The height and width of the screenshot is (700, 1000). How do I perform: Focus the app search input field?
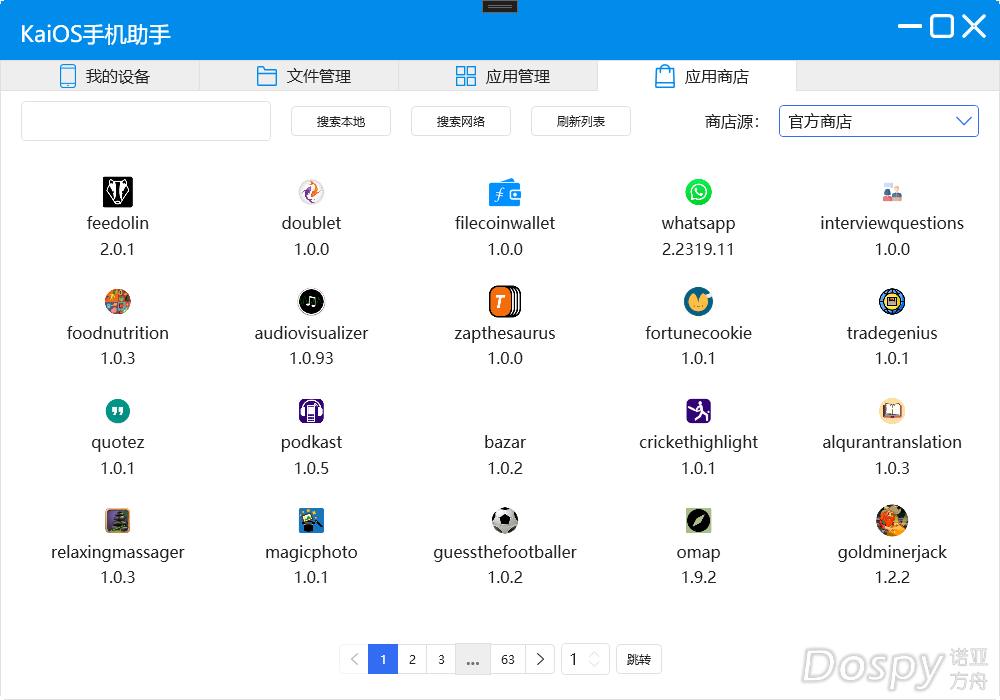coord(146,121)
